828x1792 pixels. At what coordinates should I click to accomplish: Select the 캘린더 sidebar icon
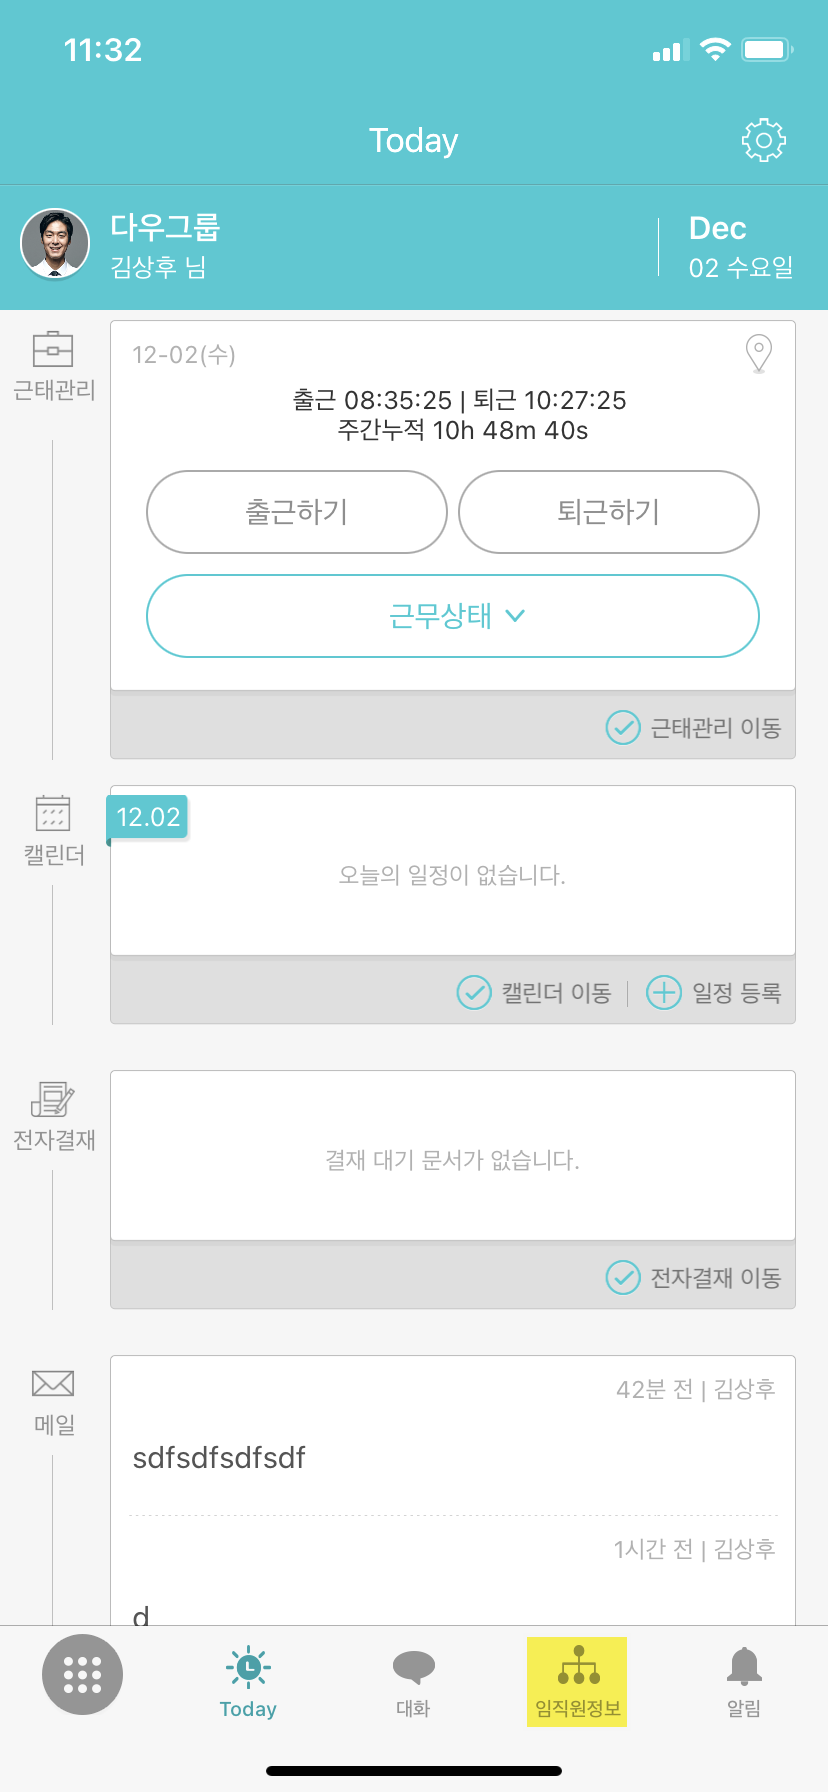click(53, 814)
